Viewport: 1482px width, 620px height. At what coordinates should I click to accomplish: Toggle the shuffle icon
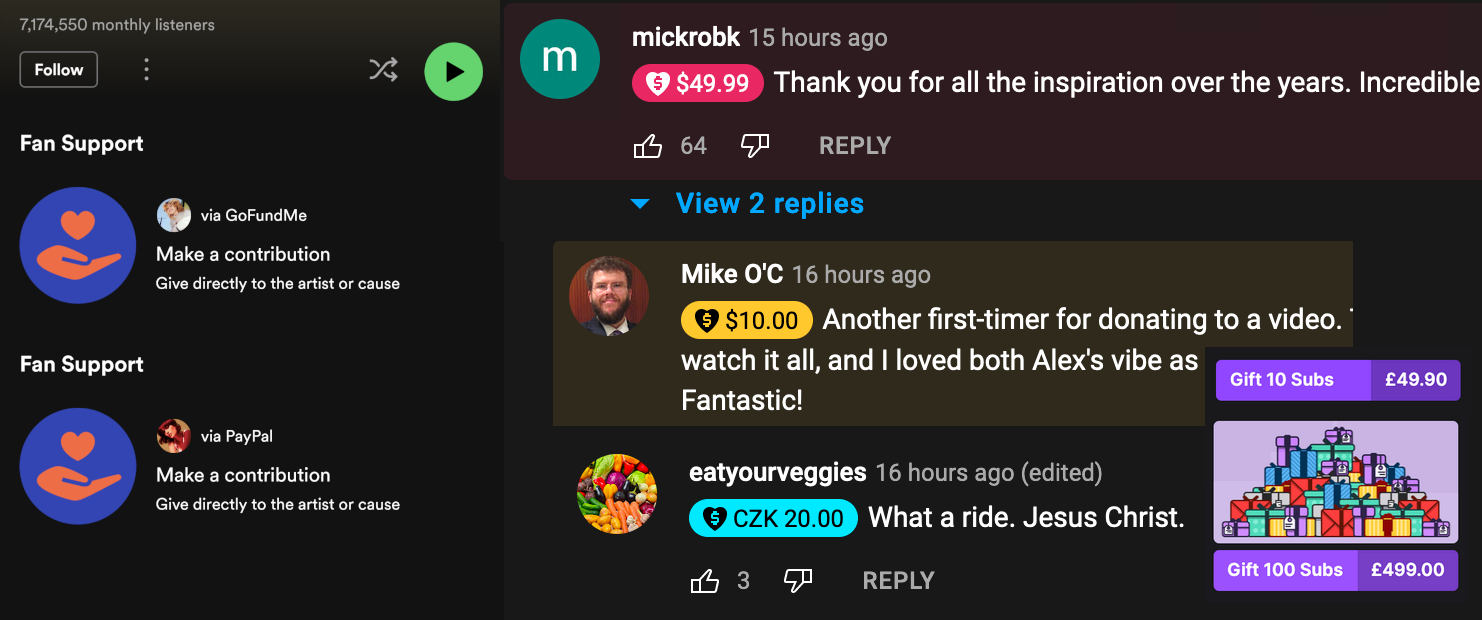(x=383, y=70)
